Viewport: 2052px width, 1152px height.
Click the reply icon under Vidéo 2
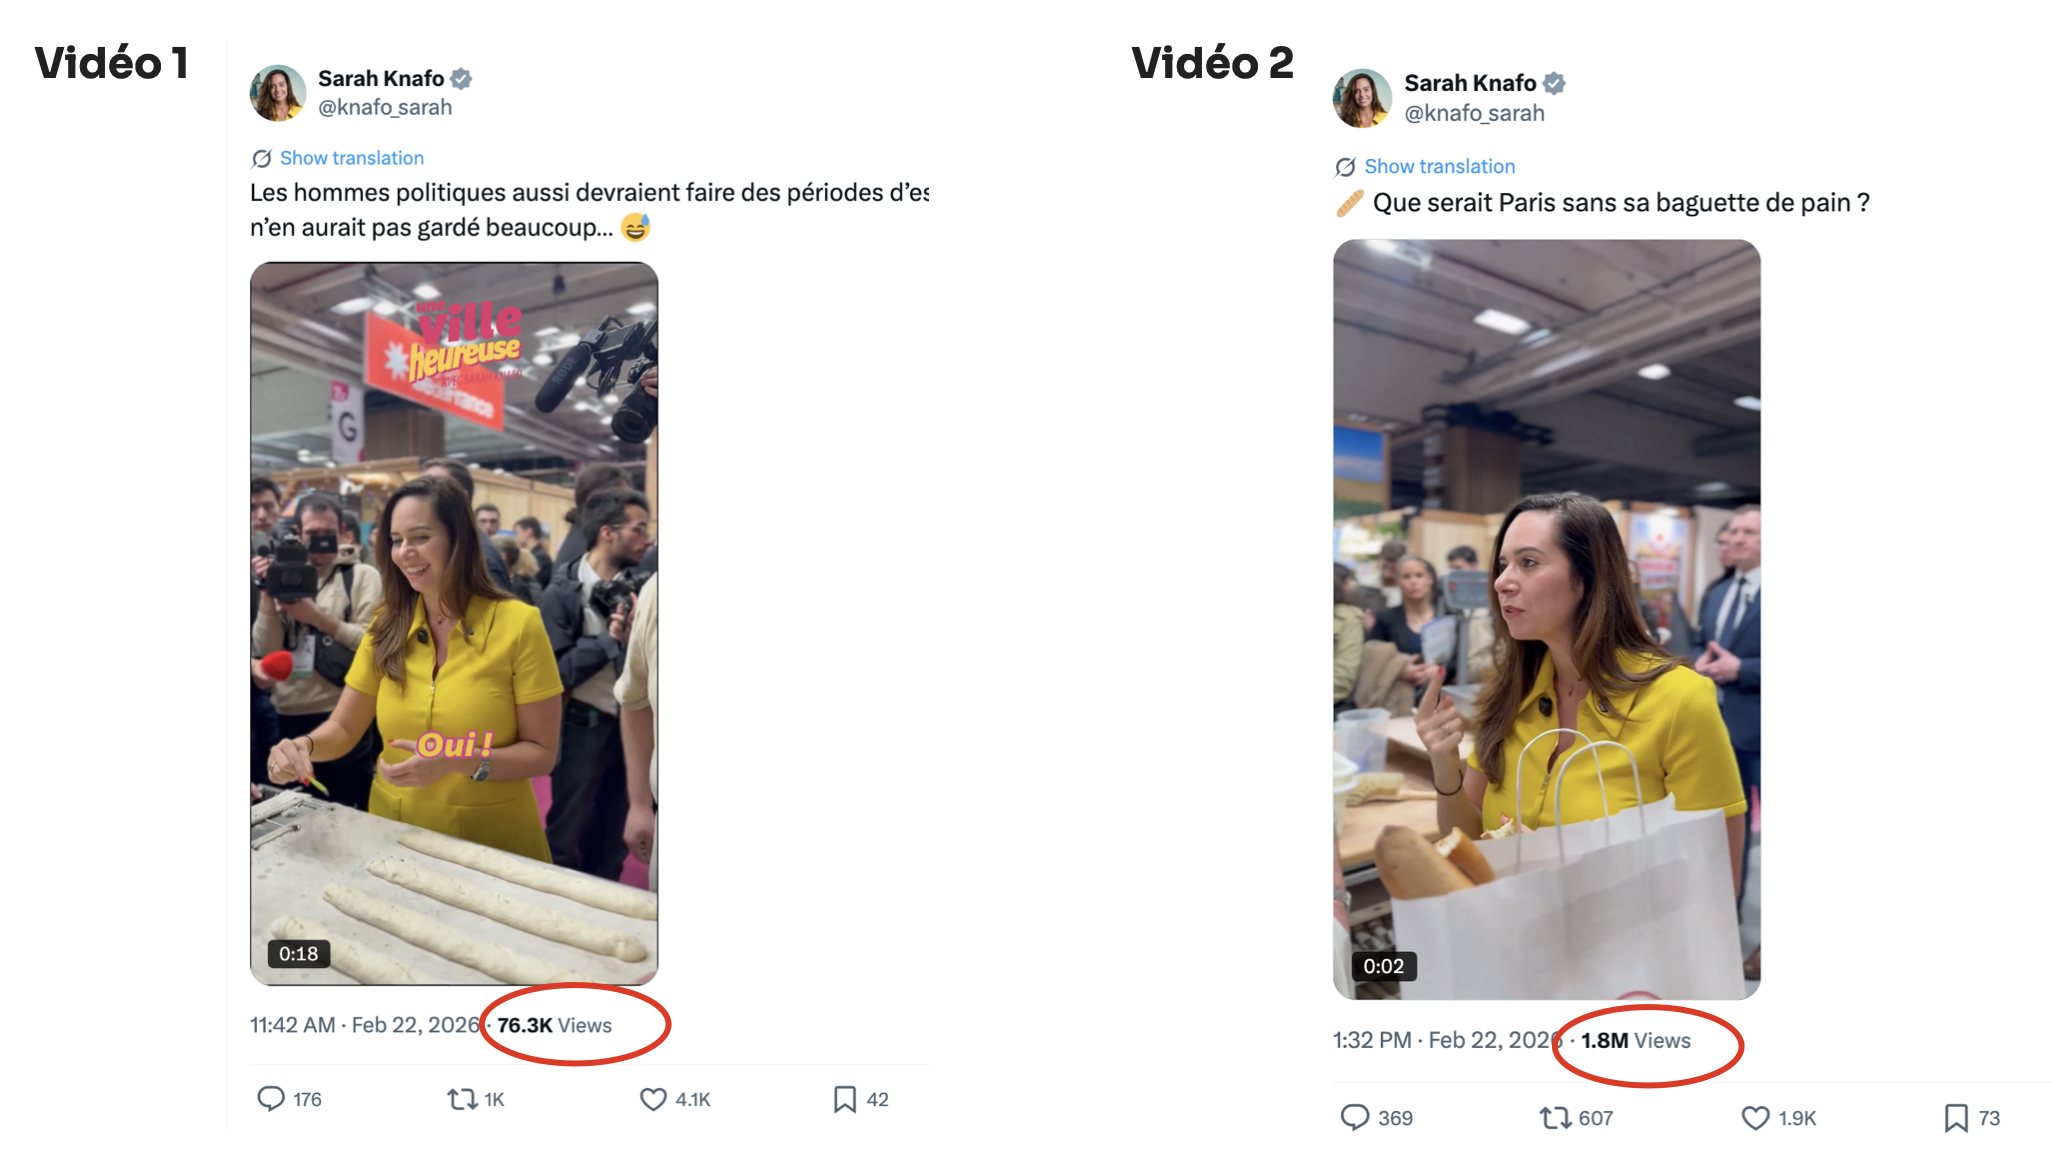coord(1355,1117)
